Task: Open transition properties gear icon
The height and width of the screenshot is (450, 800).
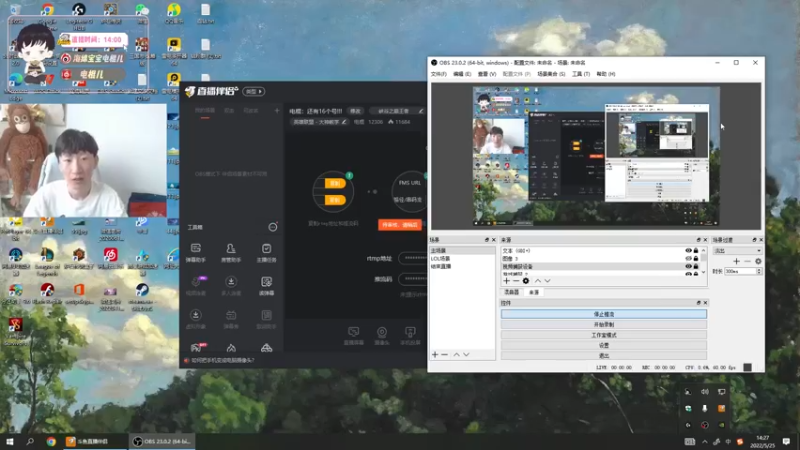Action: (x=758, y=261)
